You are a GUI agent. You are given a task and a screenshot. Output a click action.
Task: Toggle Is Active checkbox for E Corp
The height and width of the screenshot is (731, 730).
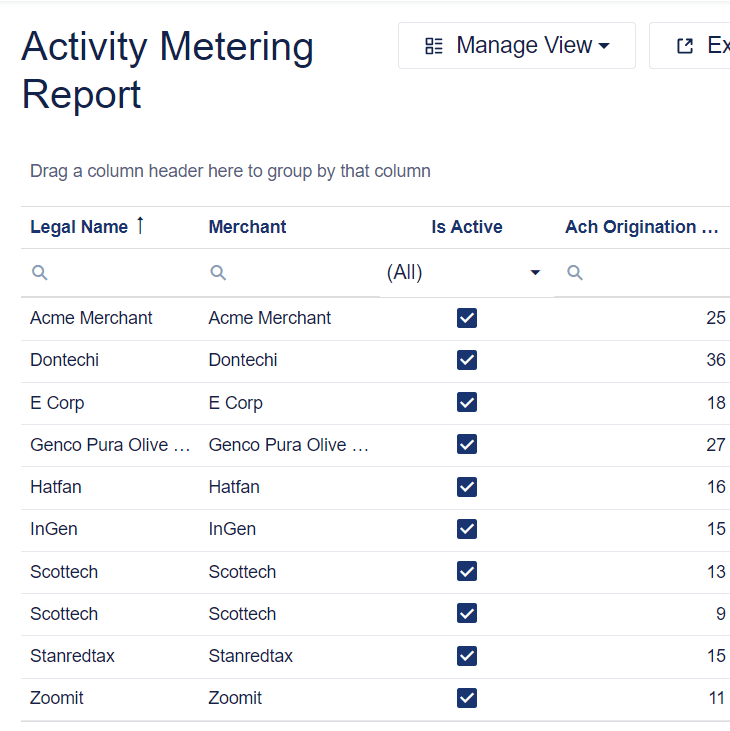(467, 402)
